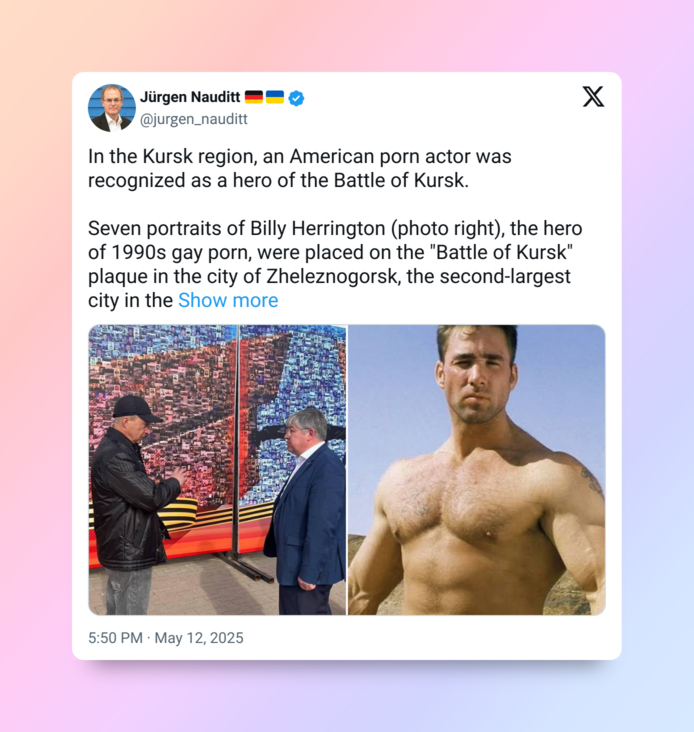Click the first paragraph about Kursk region
The image size is (694, 732).
click(300, 169)
